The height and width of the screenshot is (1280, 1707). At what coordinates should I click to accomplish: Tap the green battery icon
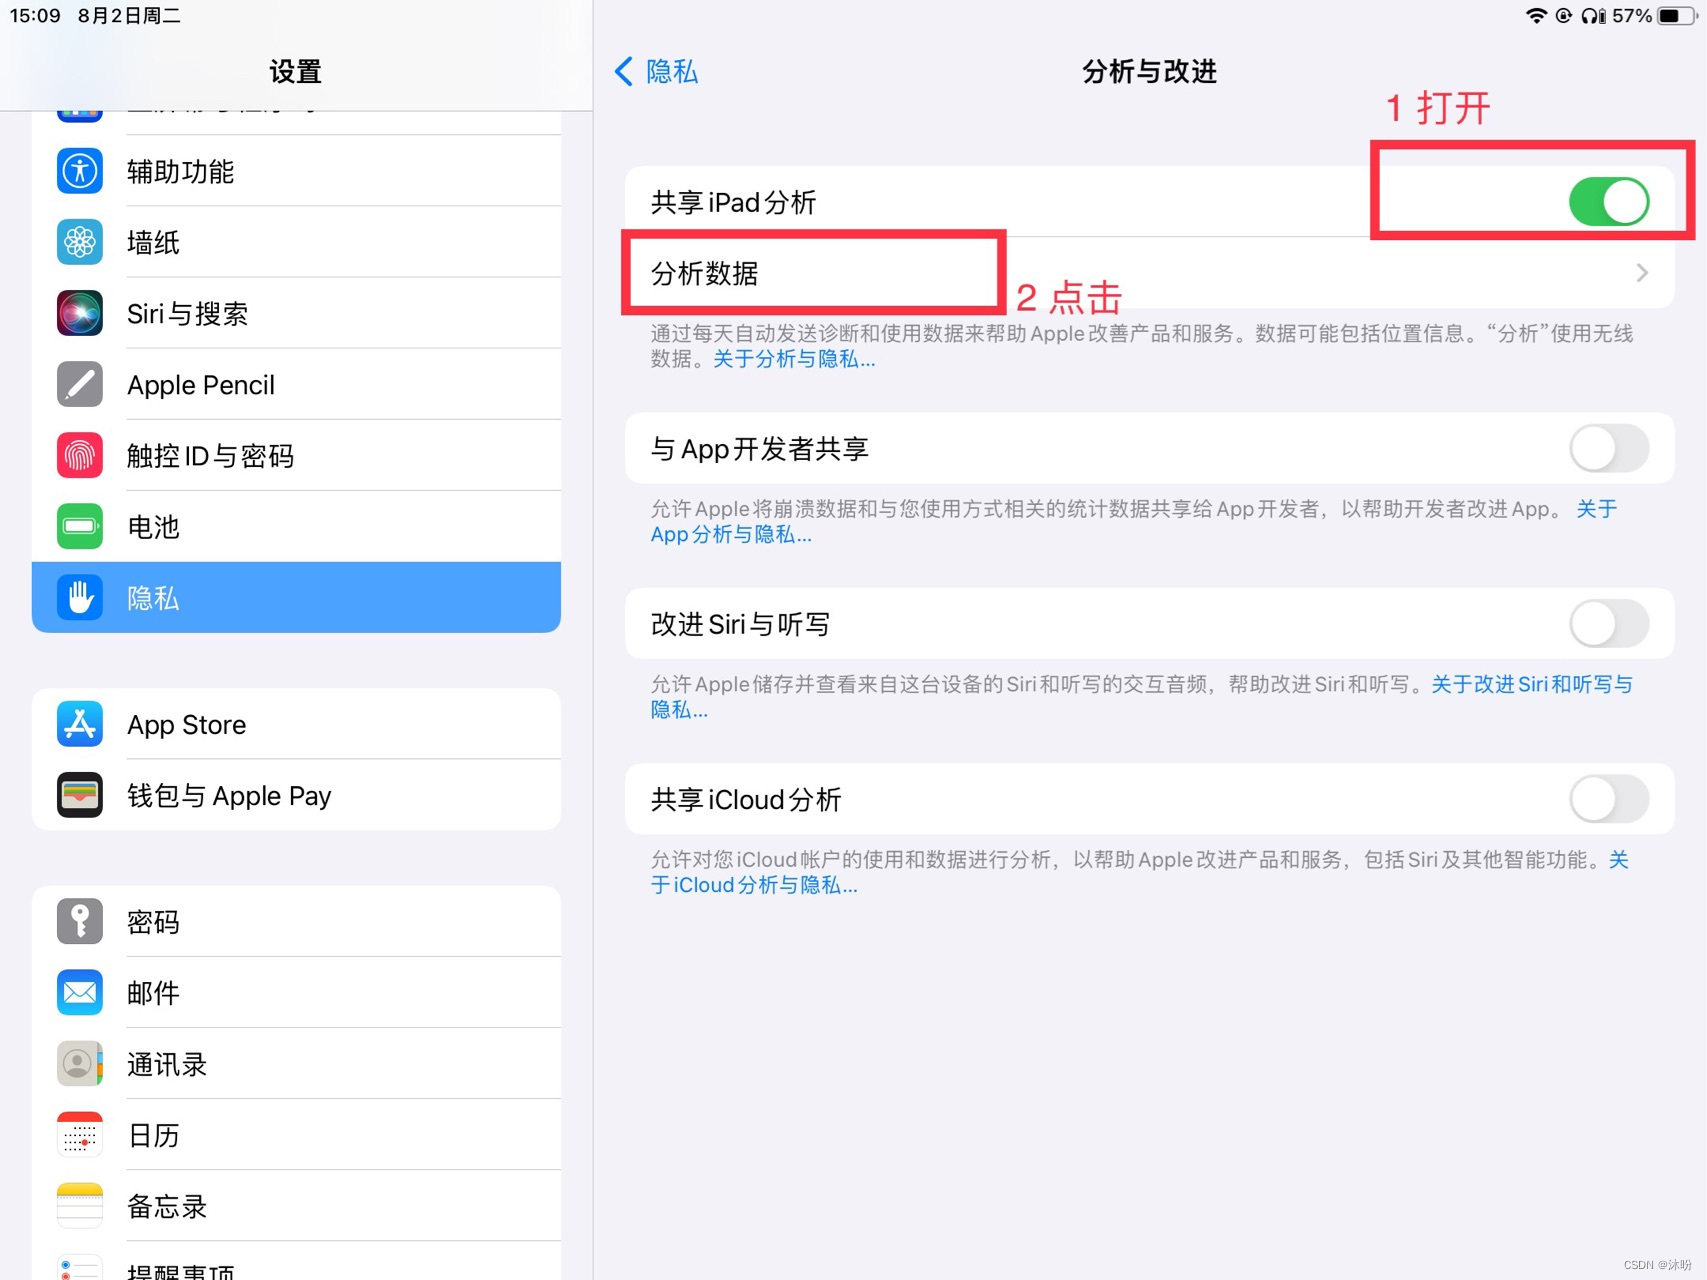[80, 526]
